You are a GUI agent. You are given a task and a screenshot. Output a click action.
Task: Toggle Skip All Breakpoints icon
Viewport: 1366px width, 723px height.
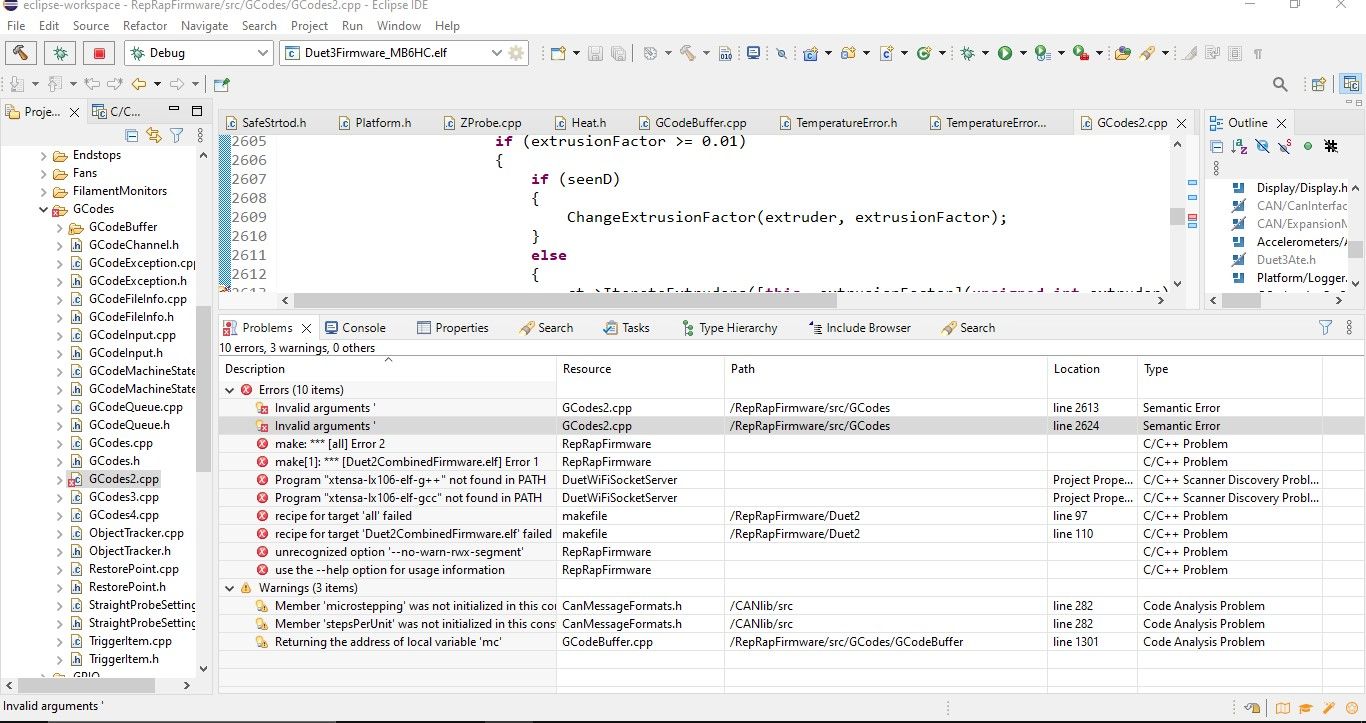(781, 53)
